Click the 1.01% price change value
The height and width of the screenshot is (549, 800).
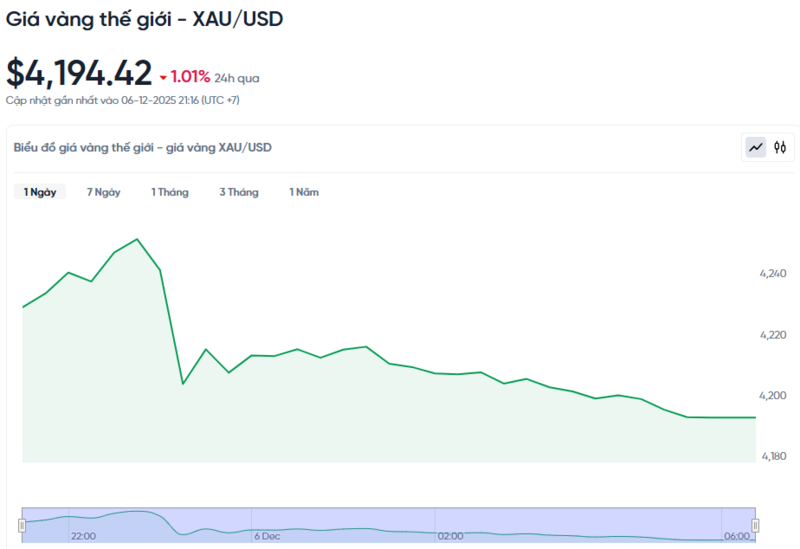[x=190, y=76]
